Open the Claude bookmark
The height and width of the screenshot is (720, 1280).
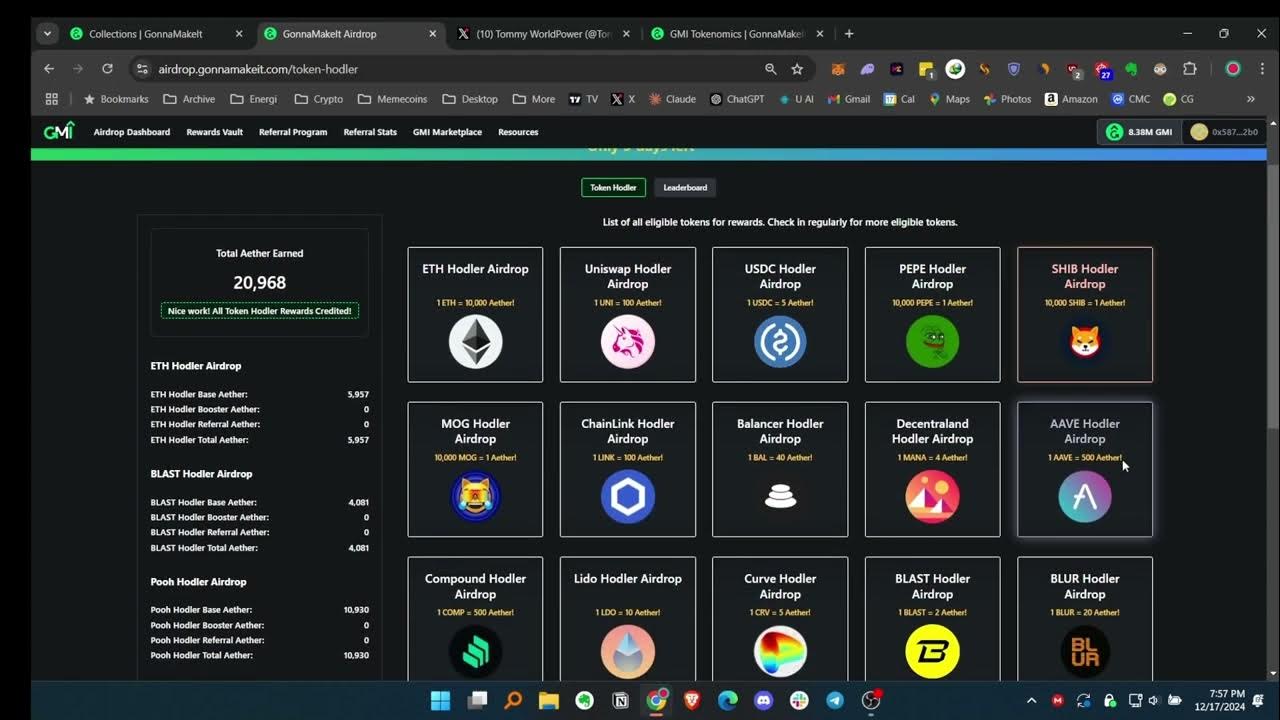[x=672, y=99]
